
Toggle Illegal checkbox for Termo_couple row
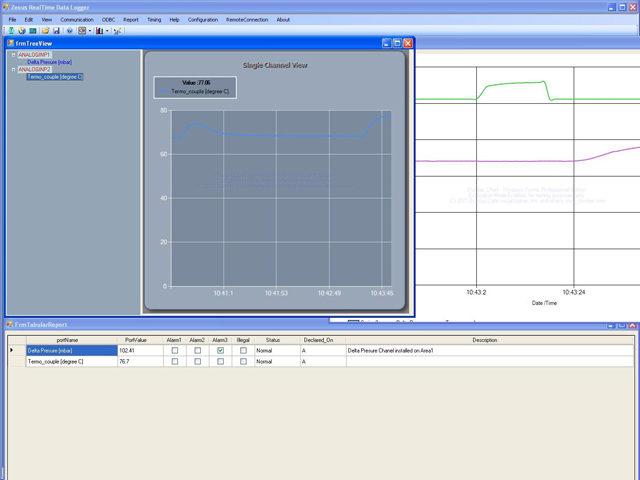tap(243, 361)
